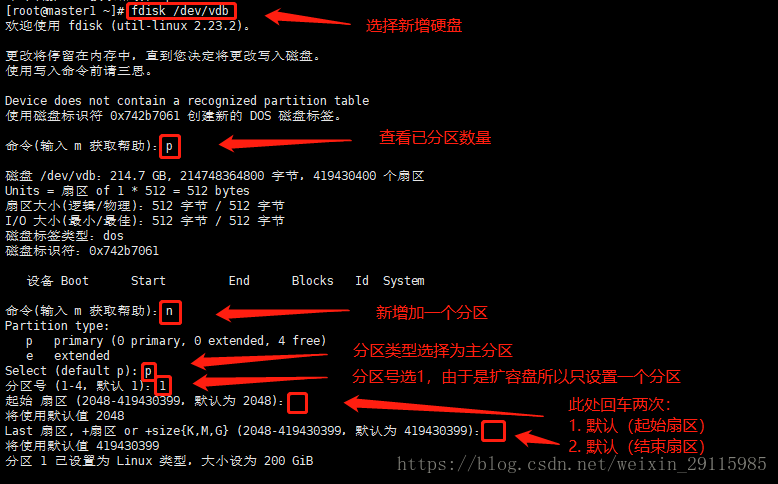778x484 pixels.
Task: Click the empty red box after start sector prompt
Action: (297, 403)
